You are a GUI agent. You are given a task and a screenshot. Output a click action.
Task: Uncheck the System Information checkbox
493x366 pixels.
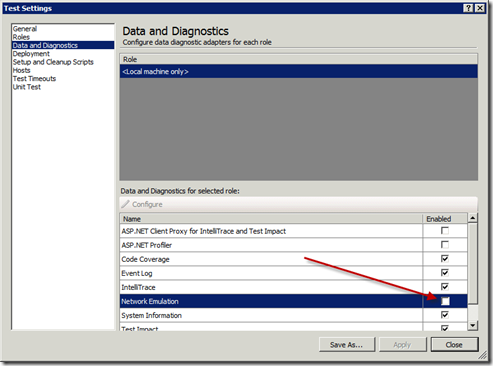tap(445, 315)
